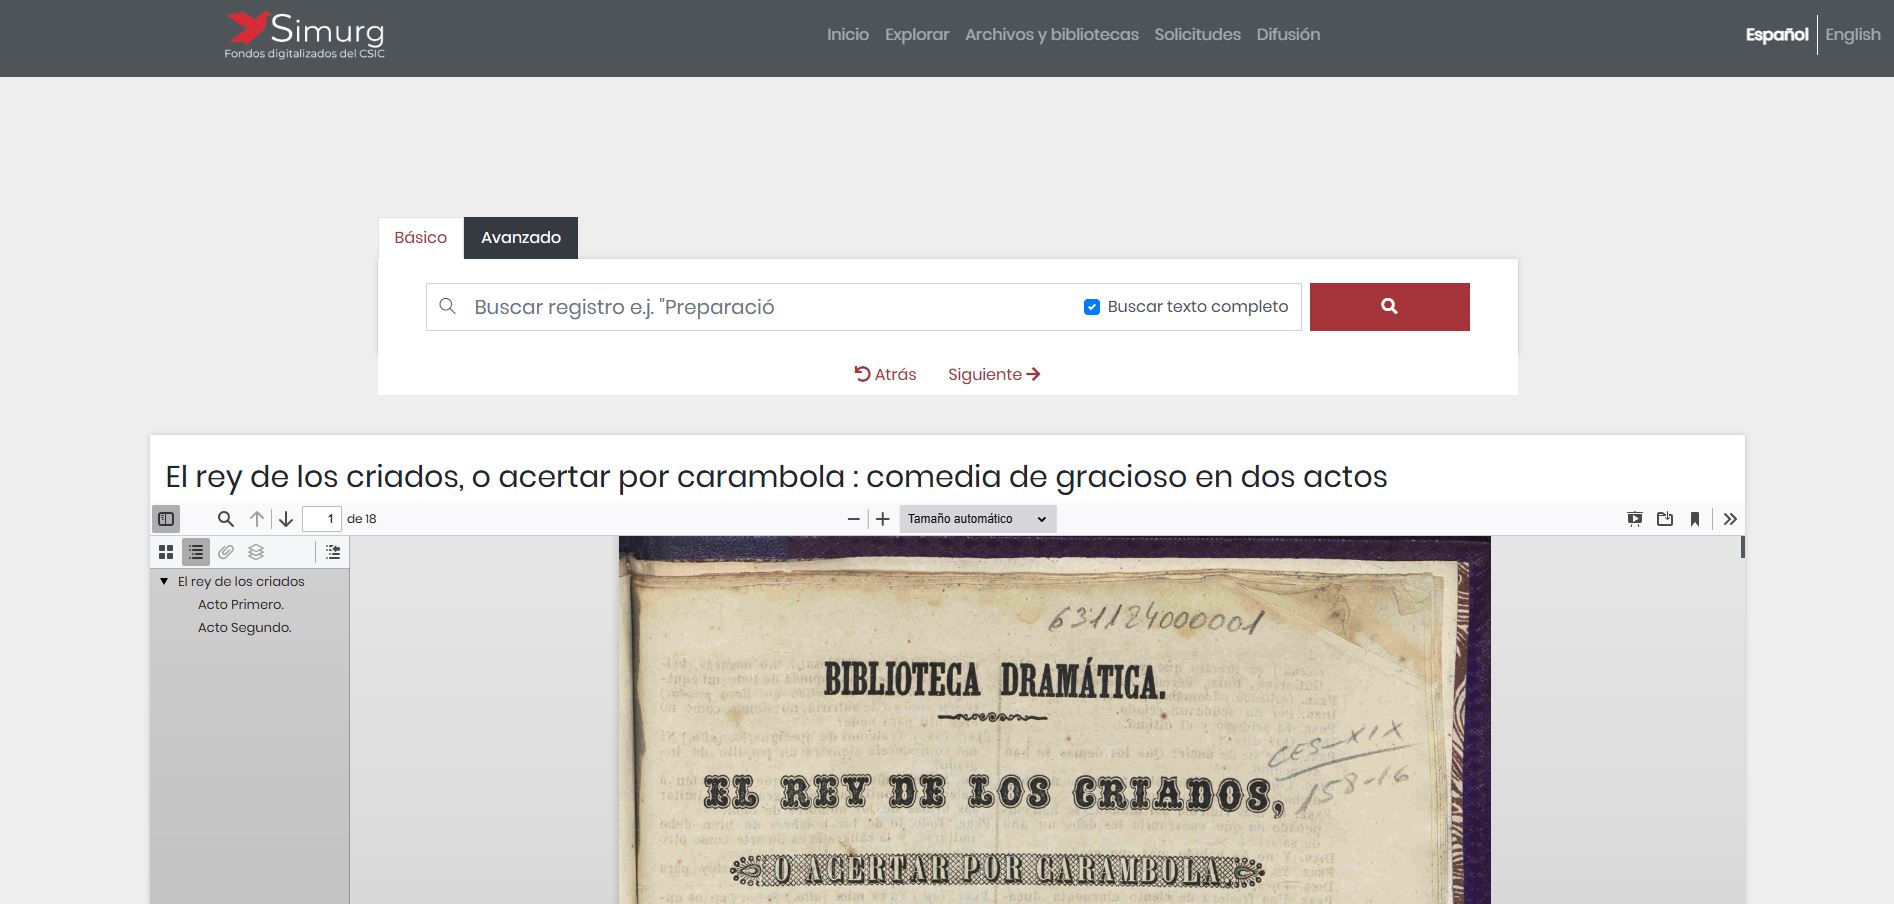Switch to the Avanzado search tab
Screen dimensions: 1894x904
521,238
